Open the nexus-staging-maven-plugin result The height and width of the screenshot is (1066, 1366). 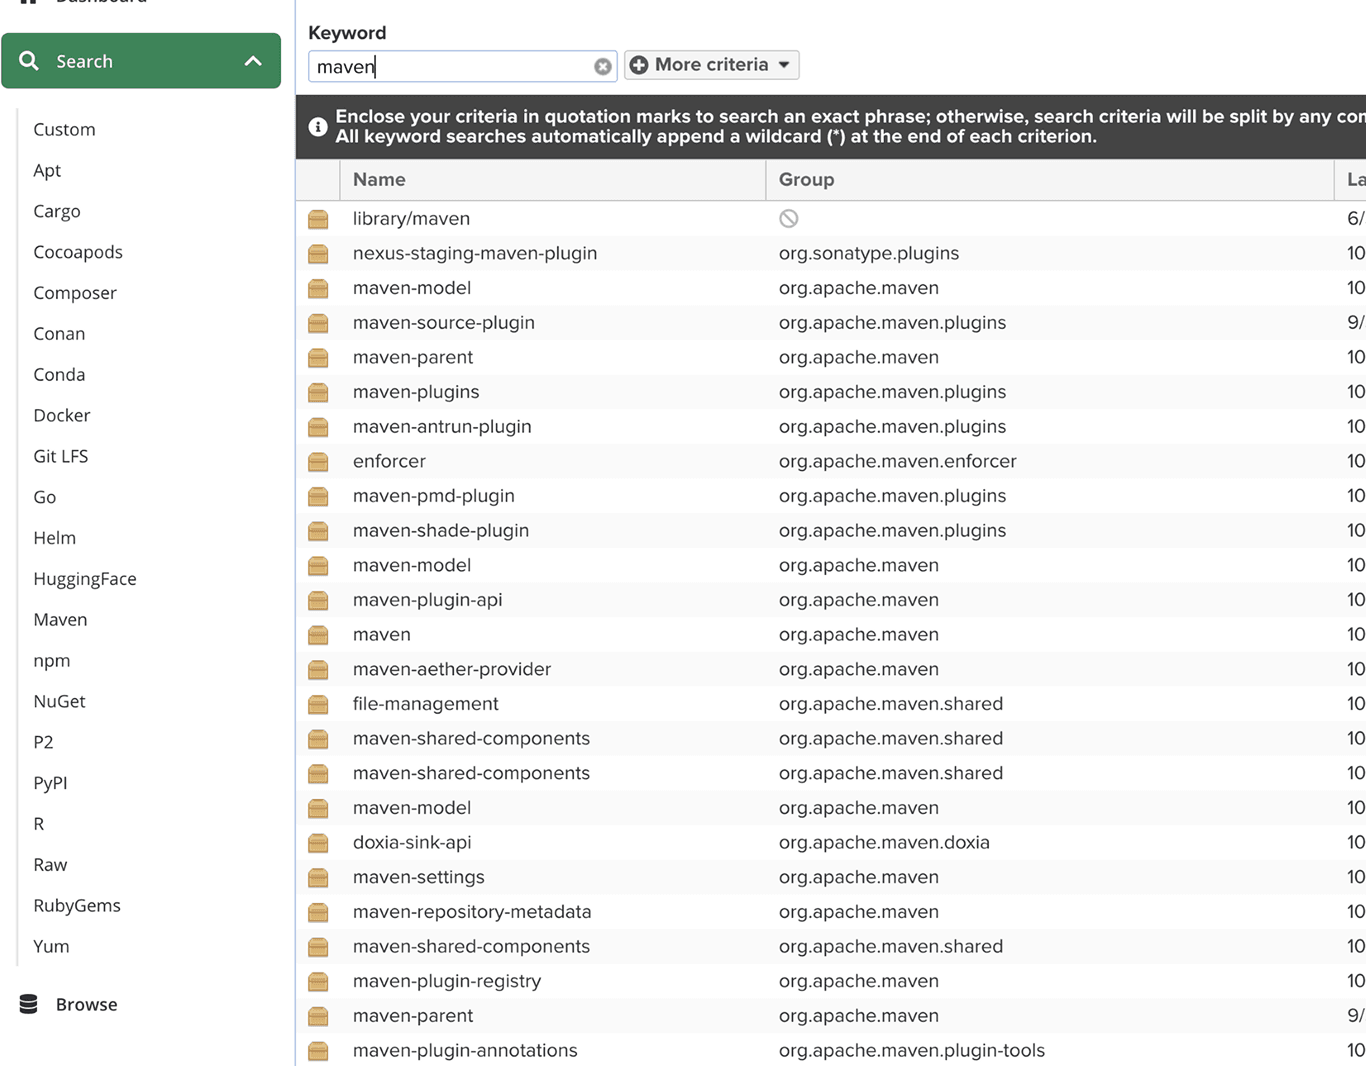[475, 253]
